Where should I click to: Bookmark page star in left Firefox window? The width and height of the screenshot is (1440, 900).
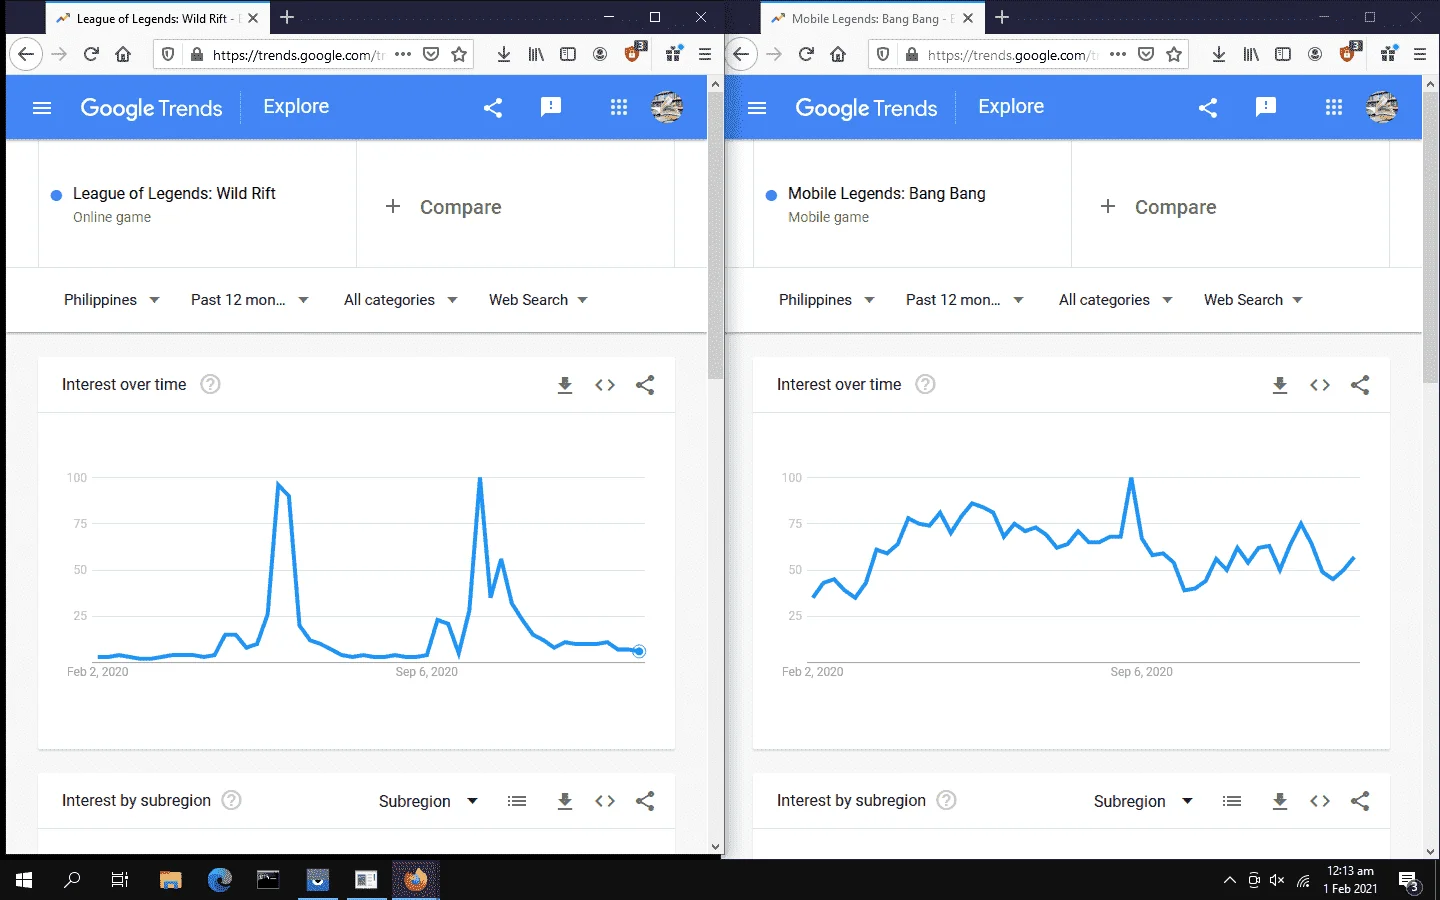pyautogui.click(x=459, y=54)
